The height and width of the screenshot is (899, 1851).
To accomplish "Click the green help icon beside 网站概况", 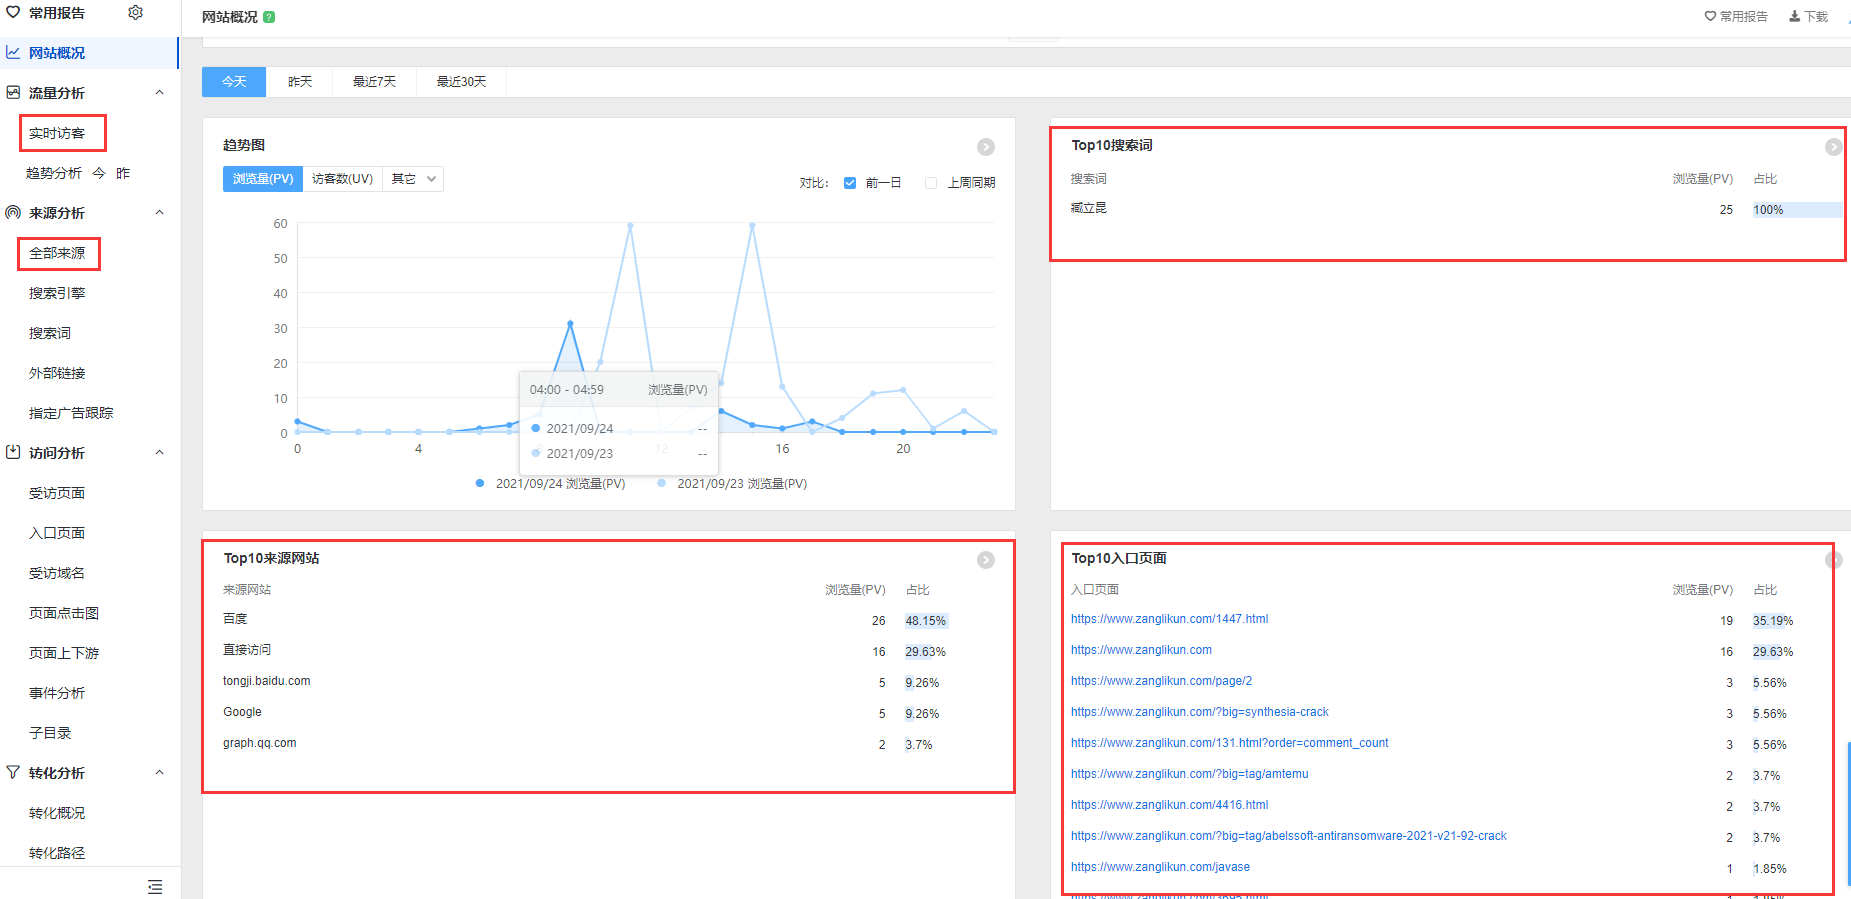I will (x=269, y=17).
